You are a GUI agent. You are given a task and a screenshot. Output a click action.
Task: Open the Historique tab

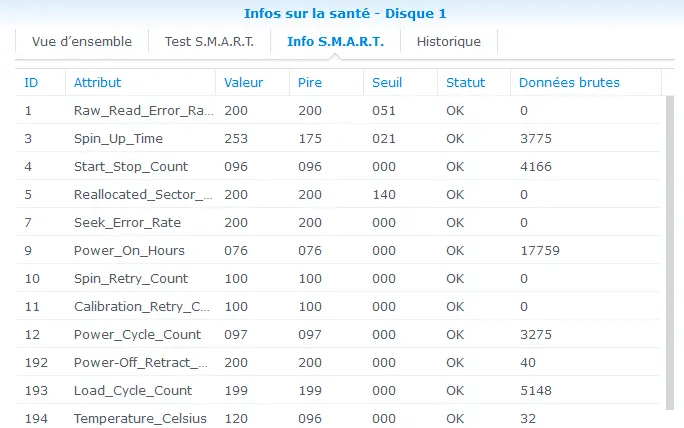tap(448, 41)
